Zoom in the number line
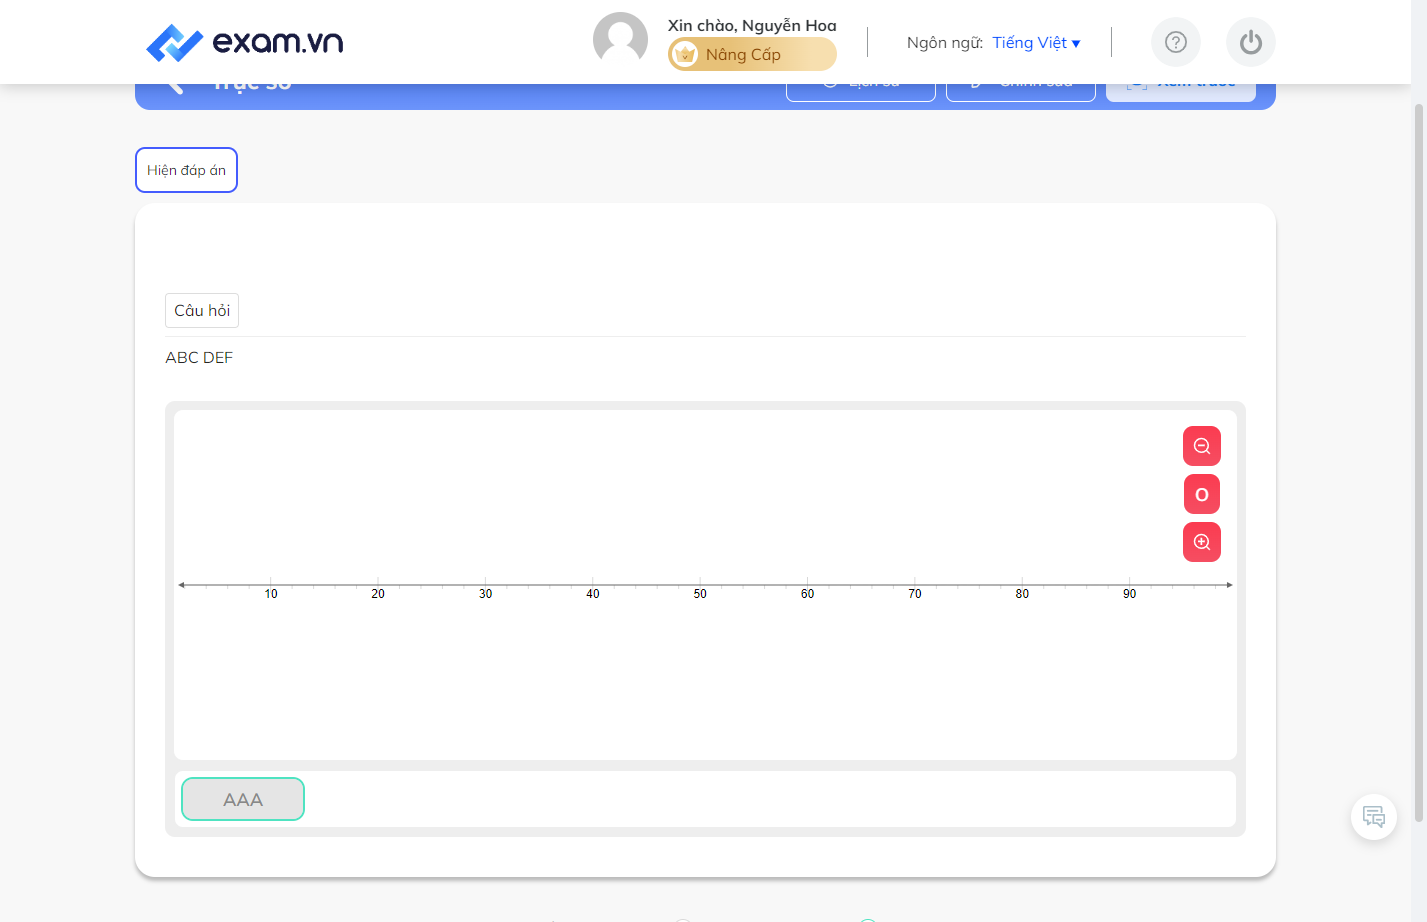This screenshot has width=1427, height=922. pos(1202,542)
